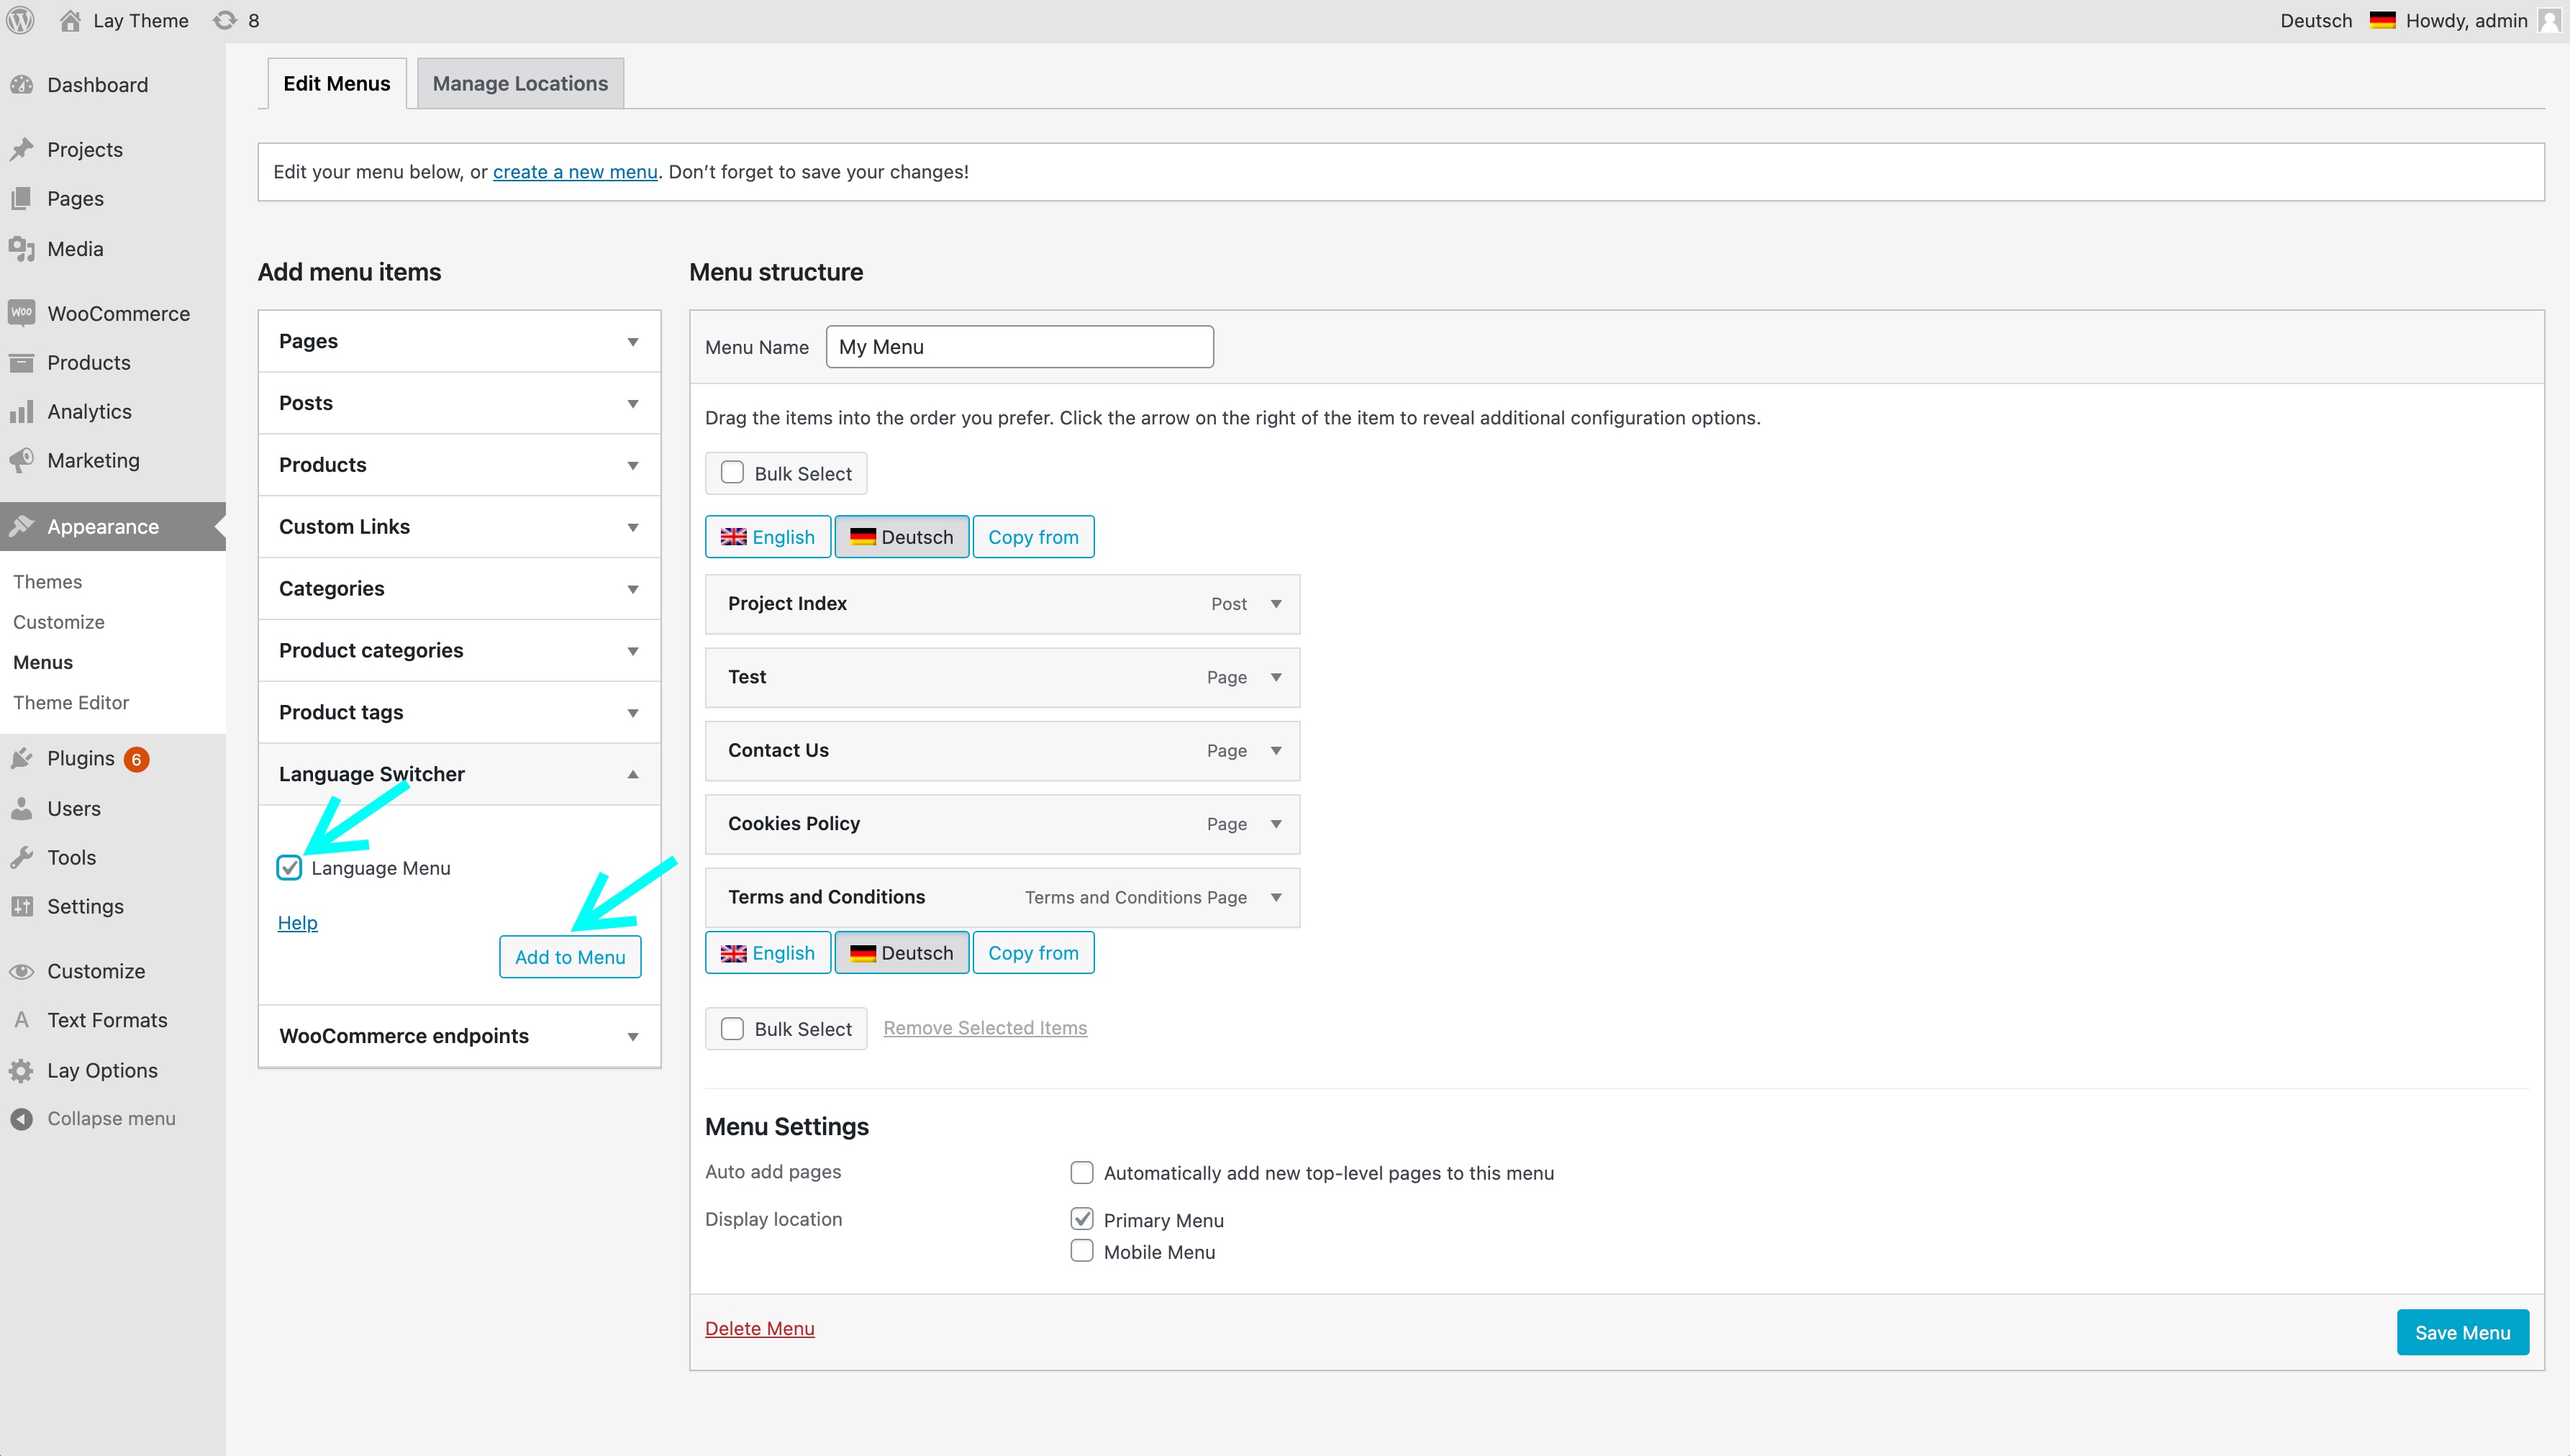This screenshot has height=1456, width=2570.
Task: Click the Lay Options gear icon
Action: pos(22,1070)
